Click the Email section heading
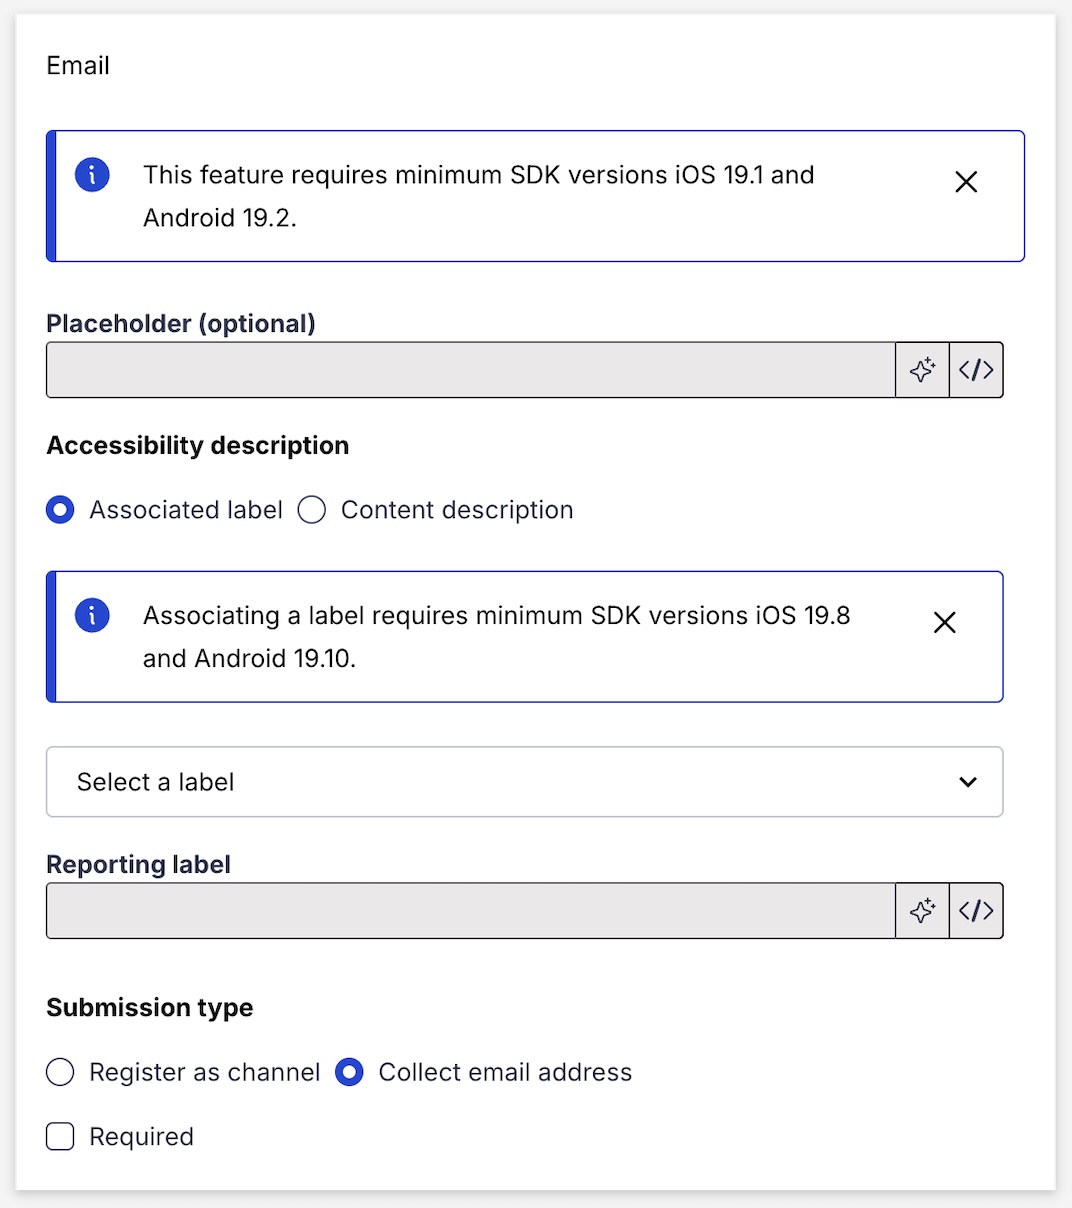The height and width of the screenshot is (1208, 1072). pos(78,66)
